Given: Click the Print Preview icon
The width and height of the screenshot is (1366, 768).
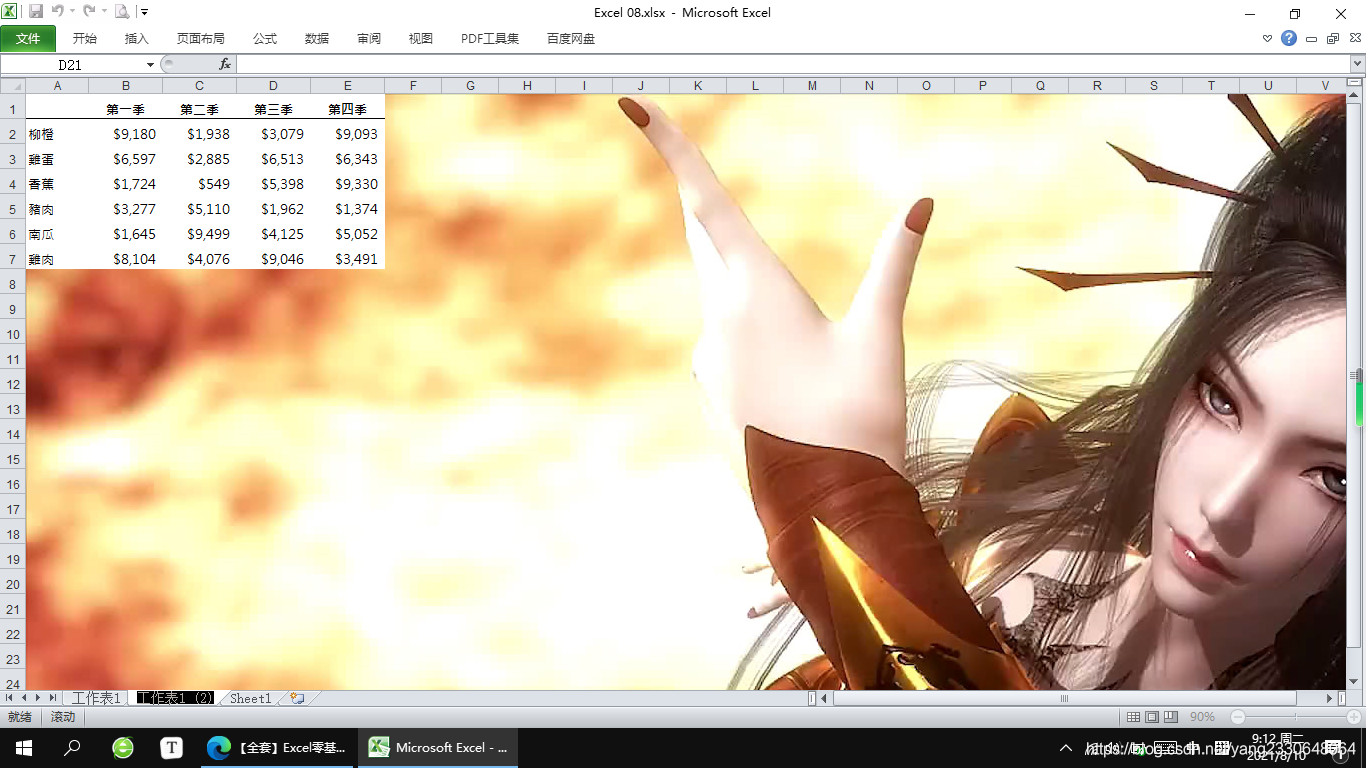Looking at the screenshot, I should [121, 12].
